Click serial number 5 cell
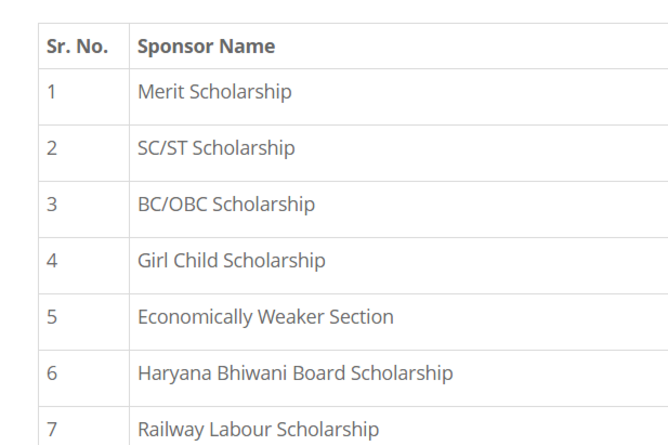This screenshot has width=668, height=445. 52,317
